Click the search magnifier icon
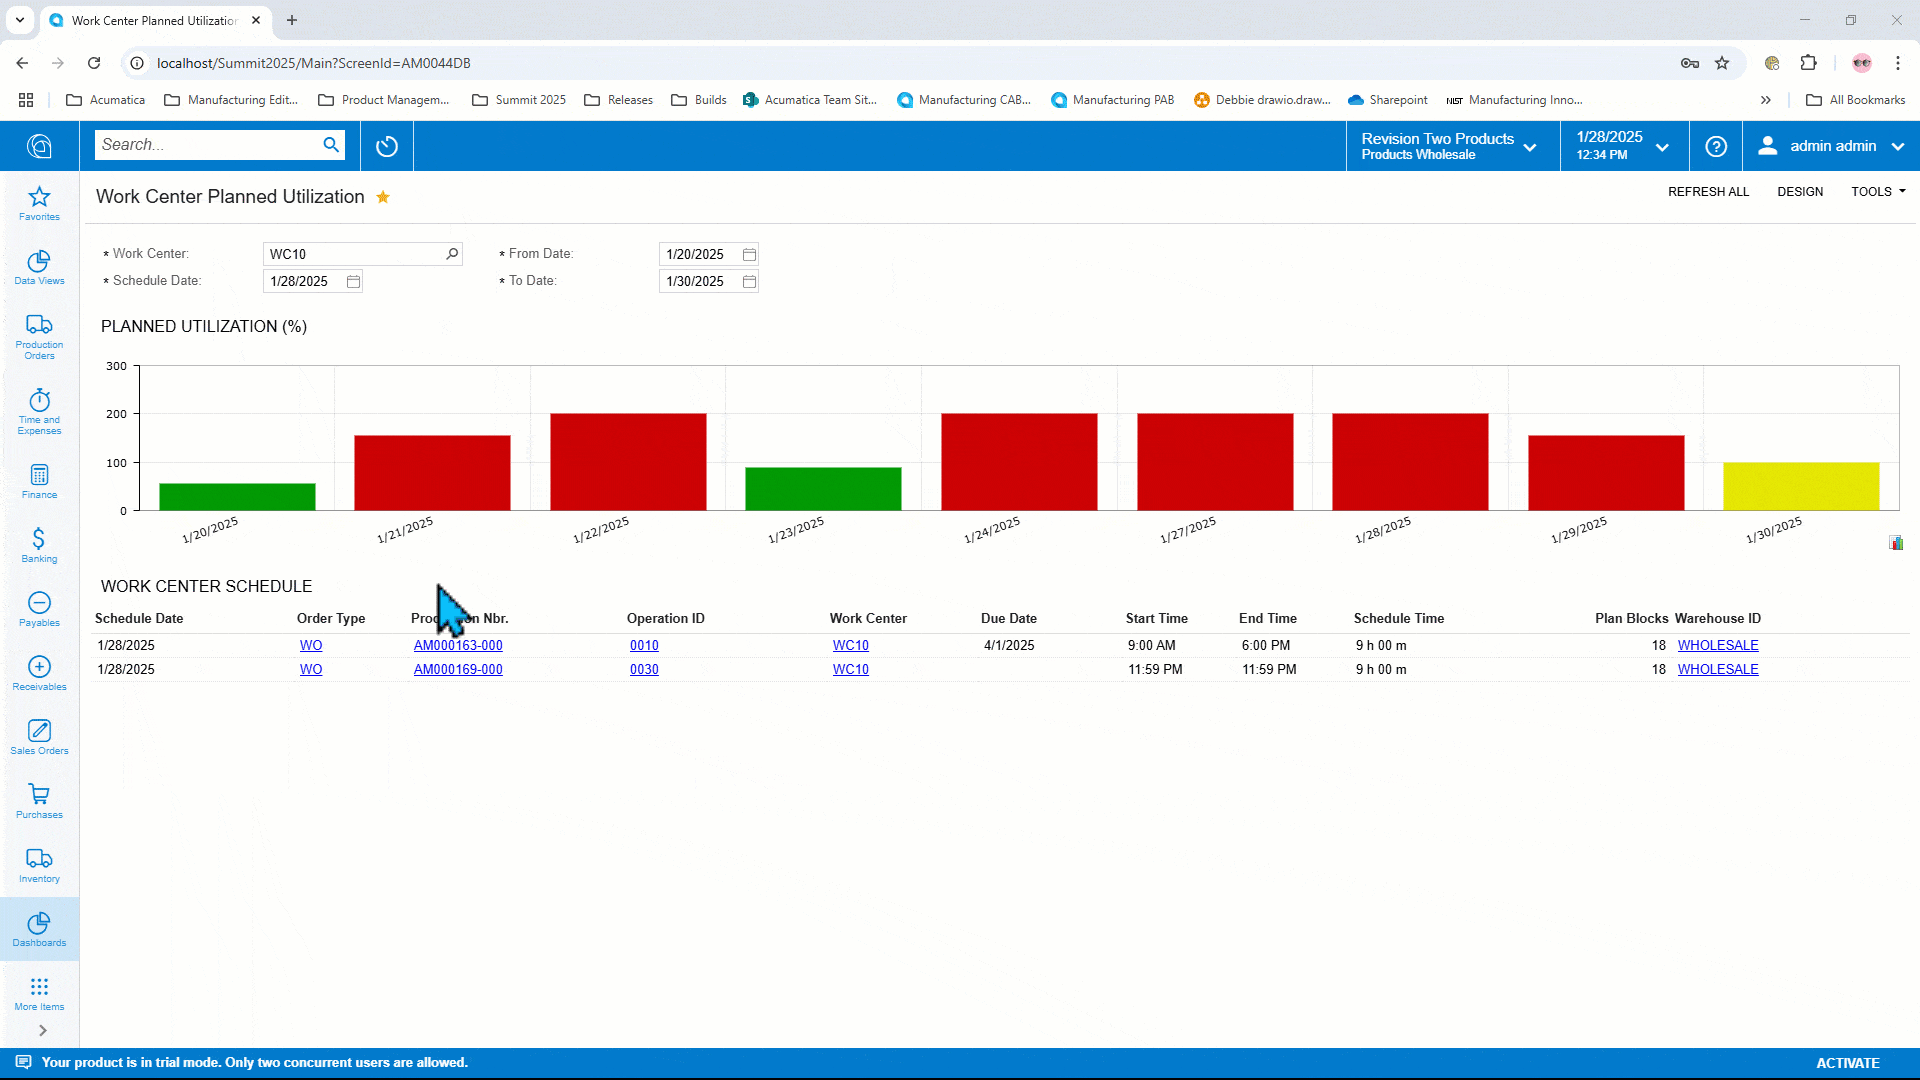 tap(330, 145)
